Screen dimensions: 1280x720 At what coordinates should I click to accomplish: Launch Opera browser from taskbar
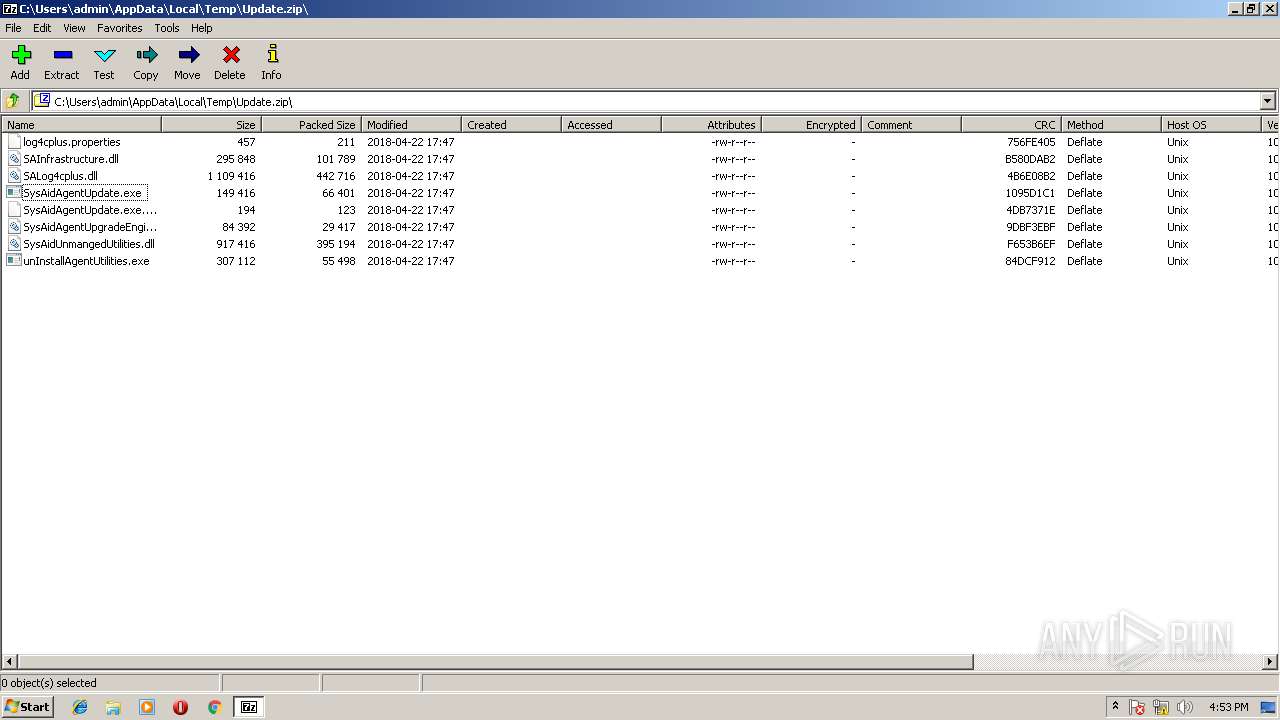point(180,707)
